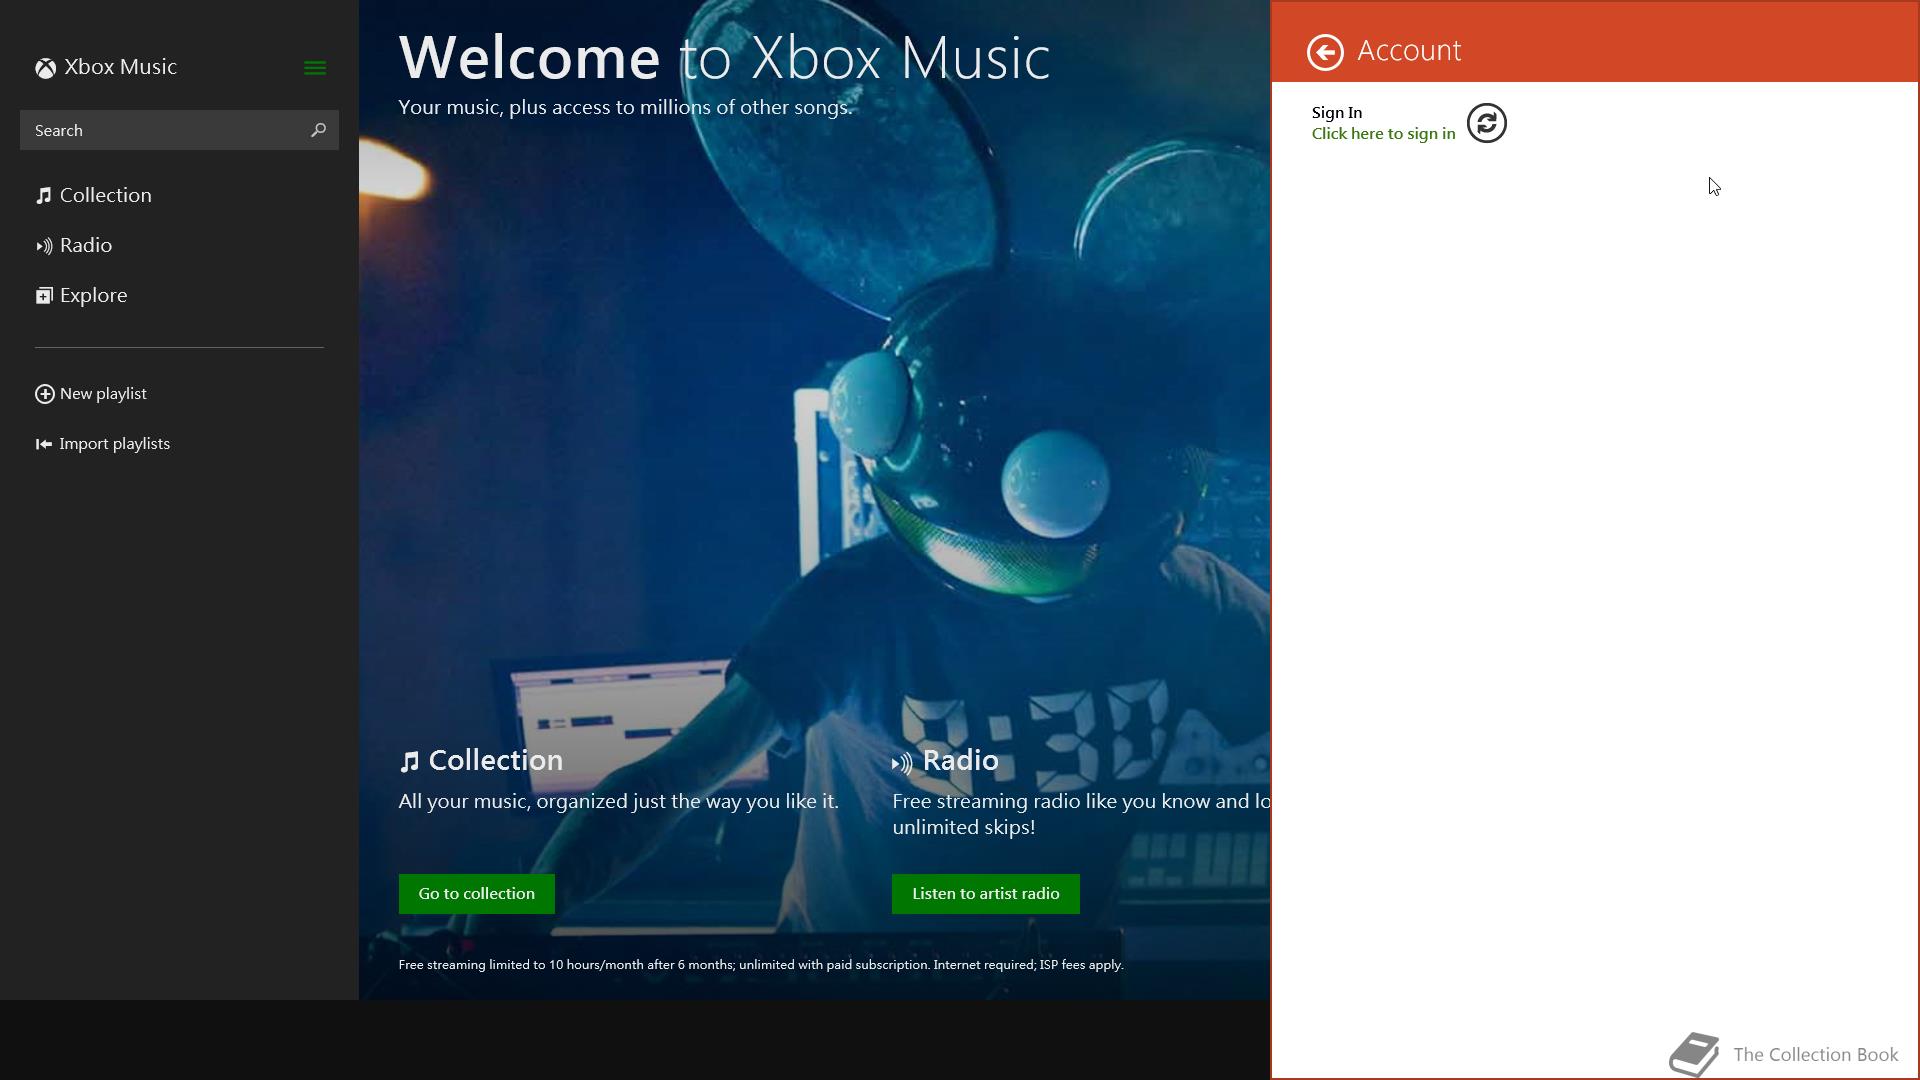Click the music note icon beside Collection in the sidebar

pyautogui.click(x=43, y=196)
